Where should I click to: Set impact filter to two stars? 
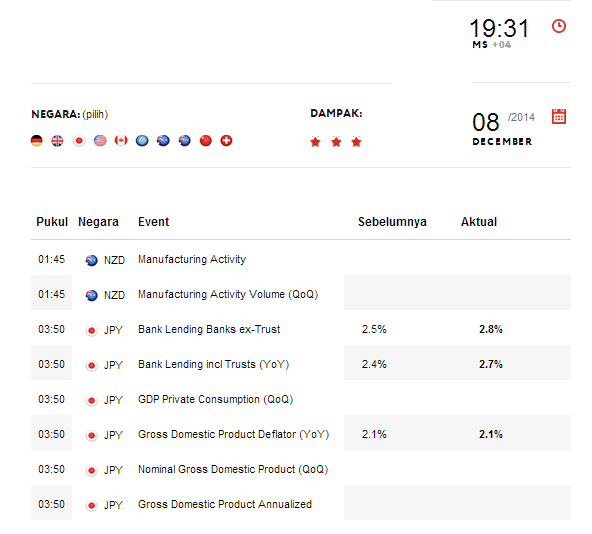click(x=336, y=142)
